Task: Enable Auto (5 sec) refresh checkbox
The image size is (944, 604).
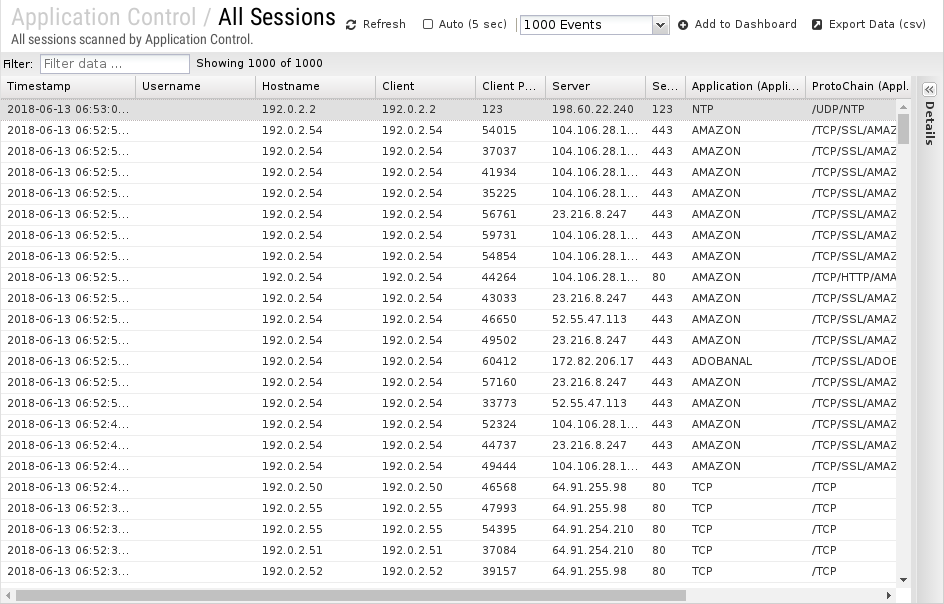Action: coord(428,25)
